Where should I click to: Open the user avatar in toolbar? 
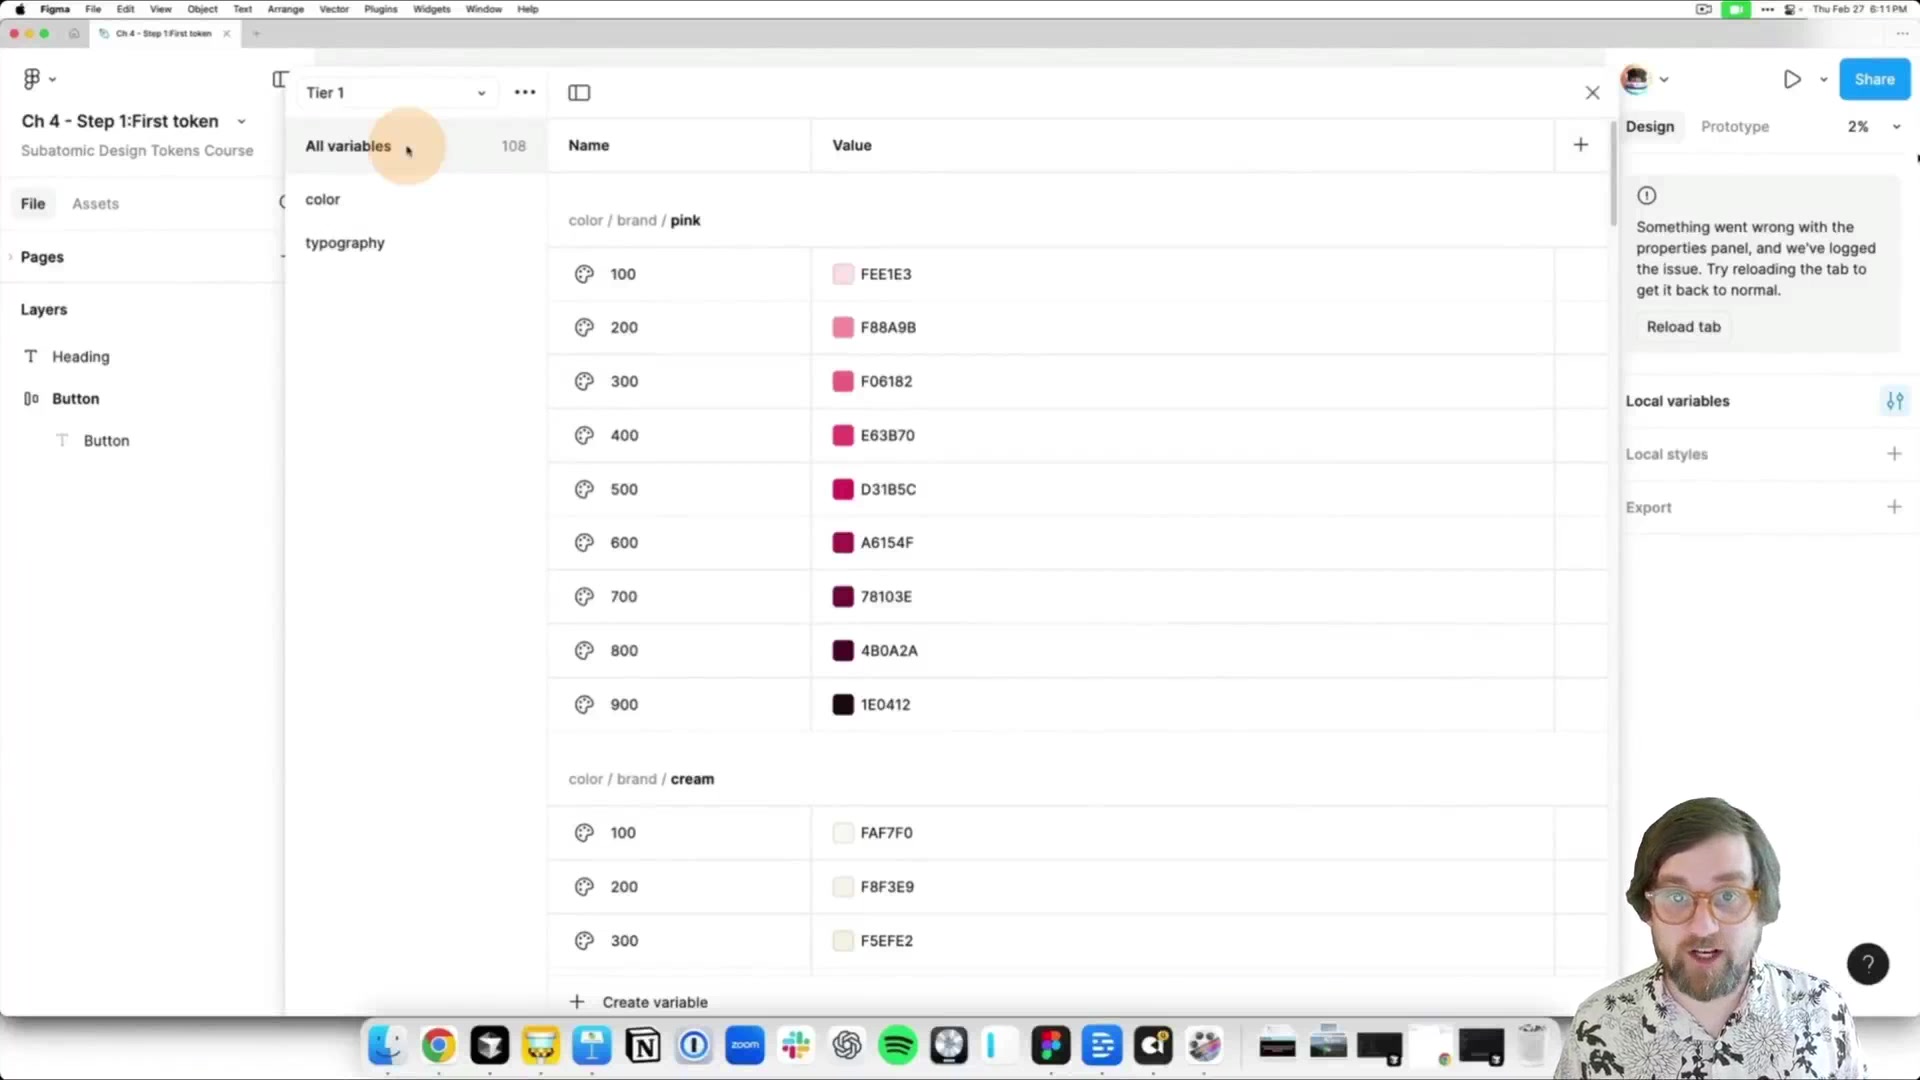click(1636, 79)
